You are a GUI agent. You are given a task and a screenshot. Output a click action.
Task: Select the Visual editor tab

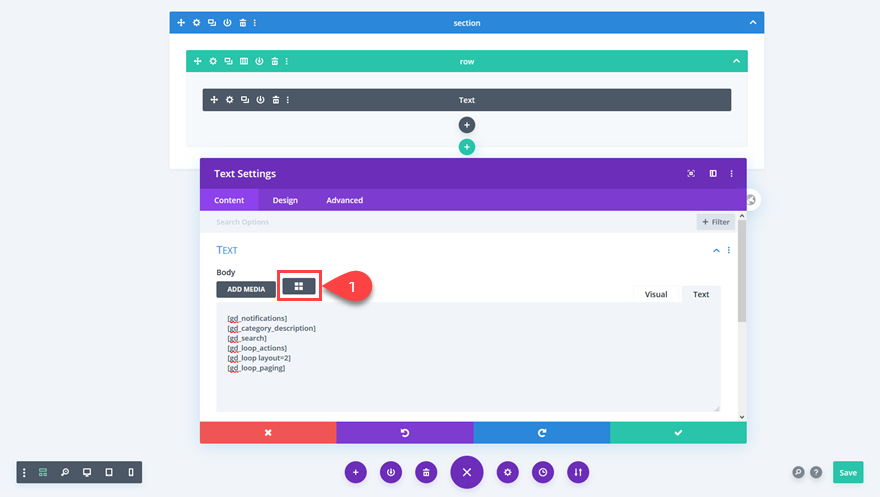point(656,294)
